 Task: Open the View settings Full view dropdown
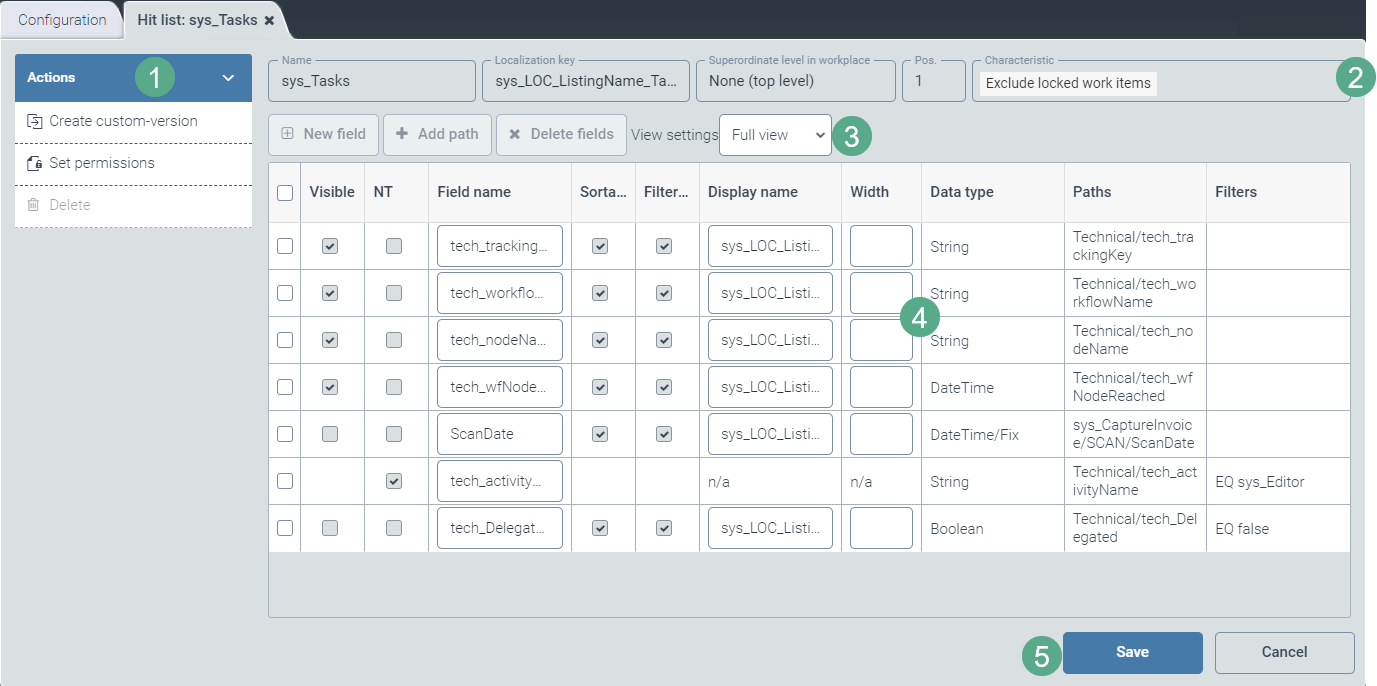pyautogui.click(x=775, y=135)
